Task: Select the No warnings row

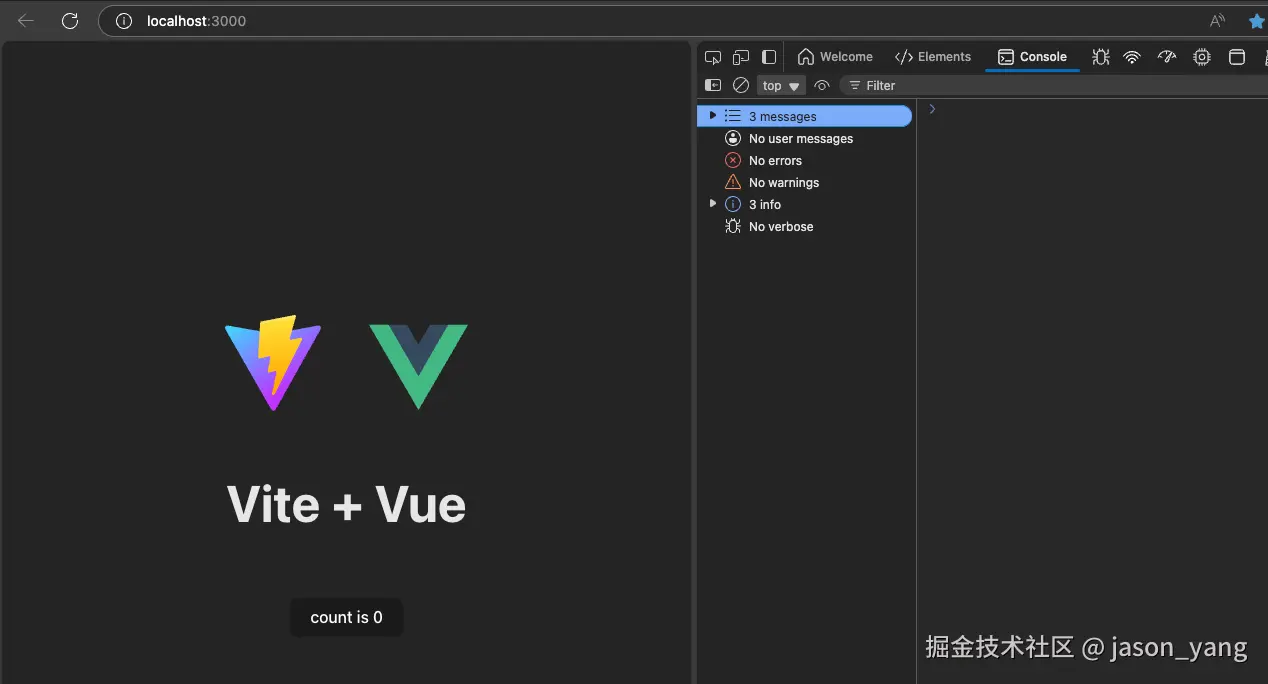Action: tap(805, 182)
